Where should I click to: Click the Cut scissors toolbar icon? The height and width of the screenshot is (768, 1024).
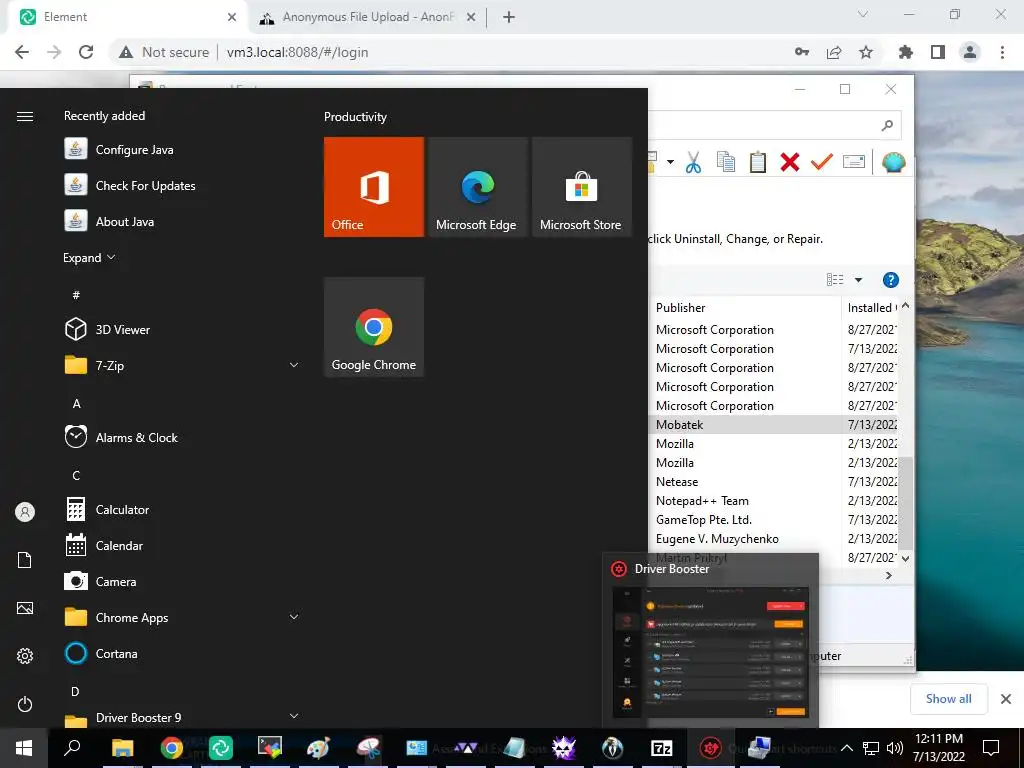tap(693, 162)
